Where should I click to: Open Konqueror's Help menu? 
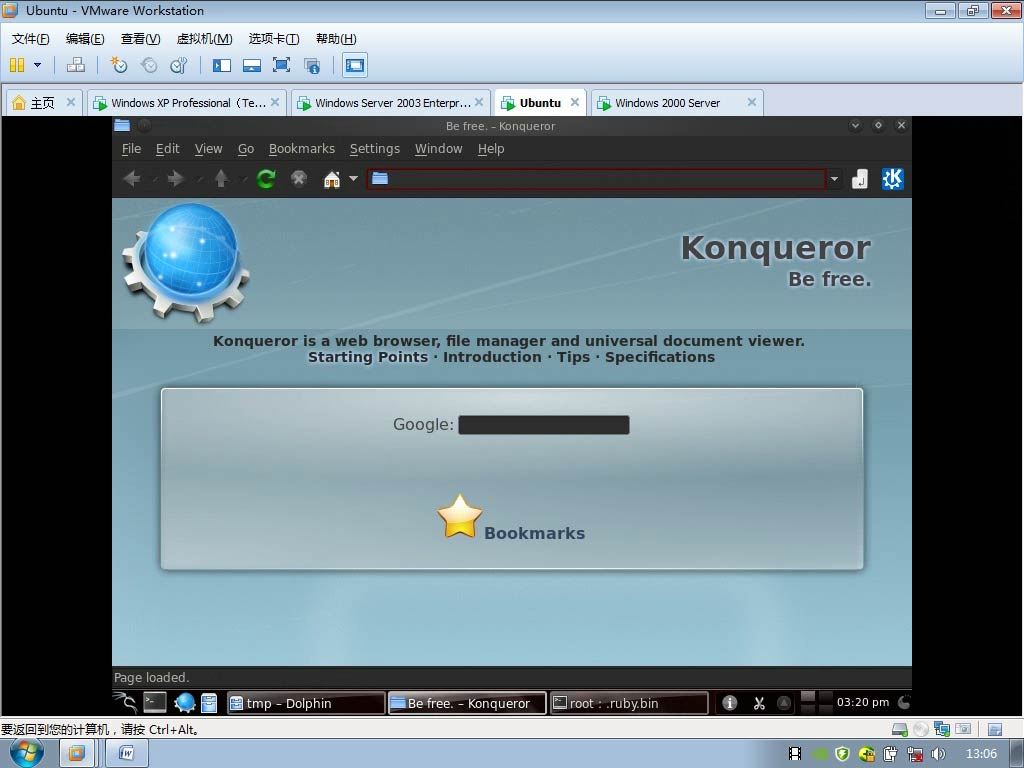pos(491,149)
